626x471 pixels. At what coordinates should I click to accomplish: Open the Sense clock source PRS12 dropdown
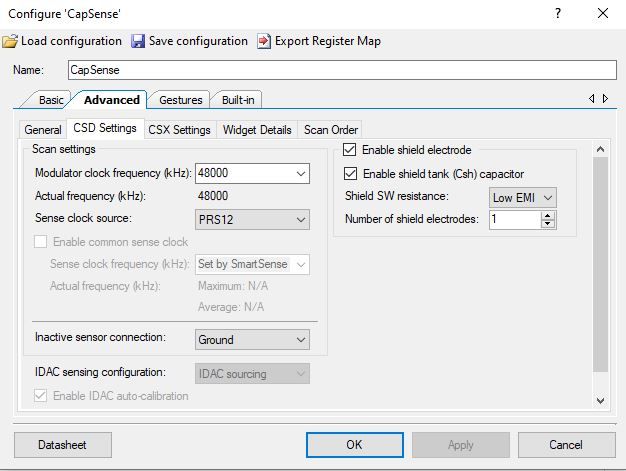(x=252, y=220)
